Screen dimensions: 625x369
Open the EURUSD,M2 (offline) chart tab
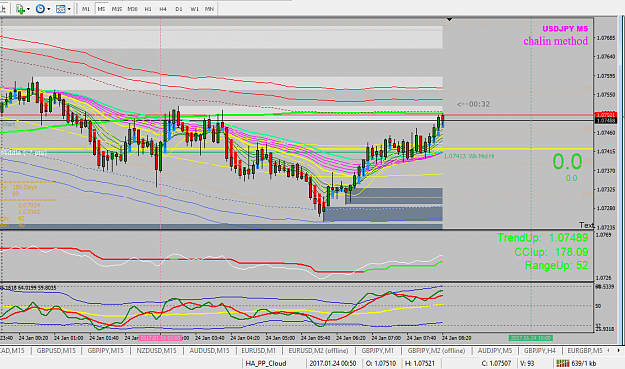318,351
